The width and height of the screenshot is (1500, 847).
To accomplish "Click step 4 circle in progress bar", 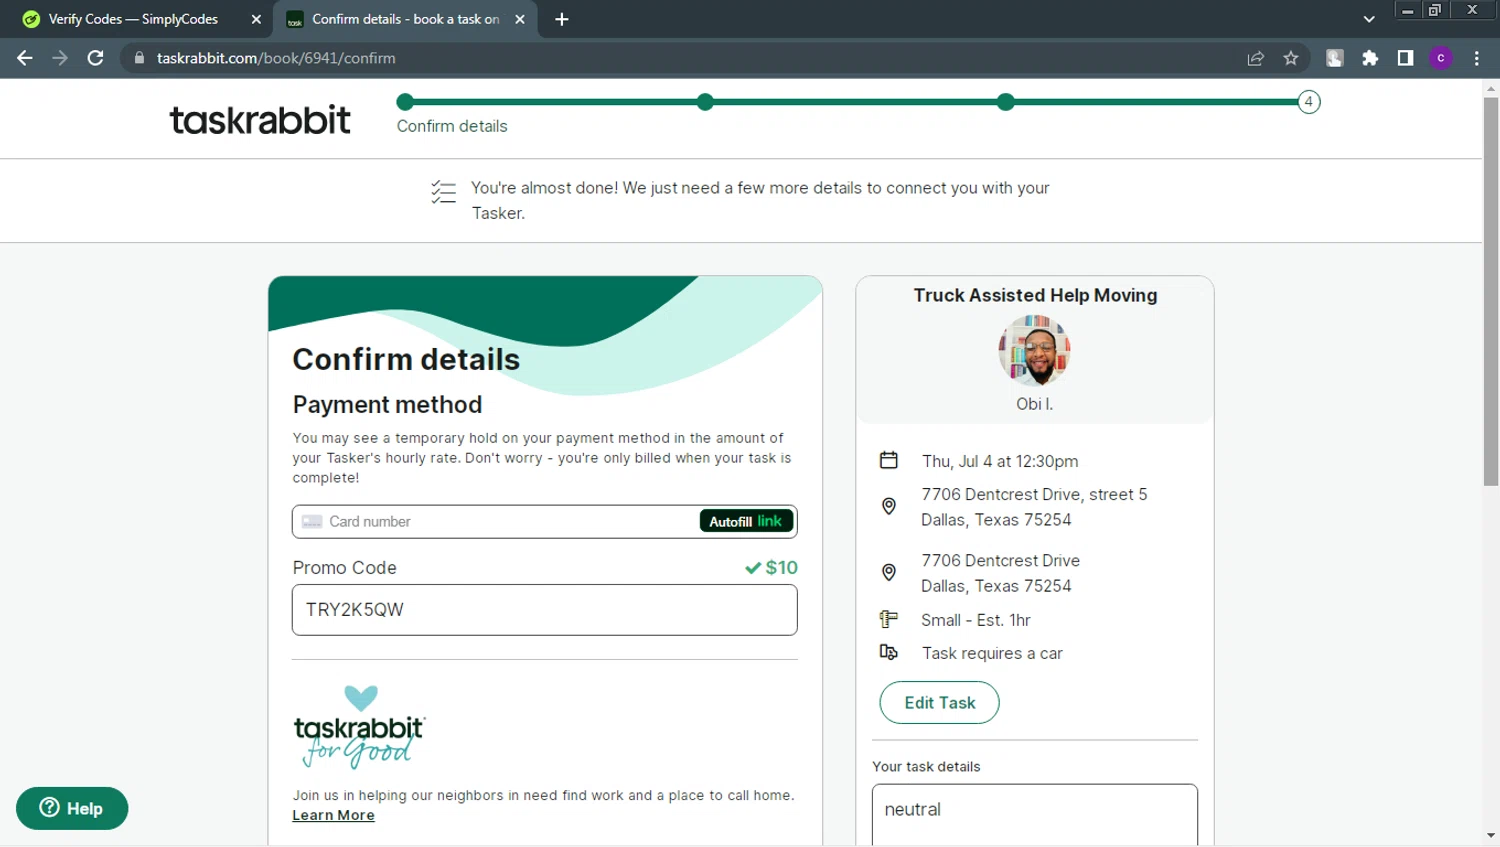I will click(1308, 102).
